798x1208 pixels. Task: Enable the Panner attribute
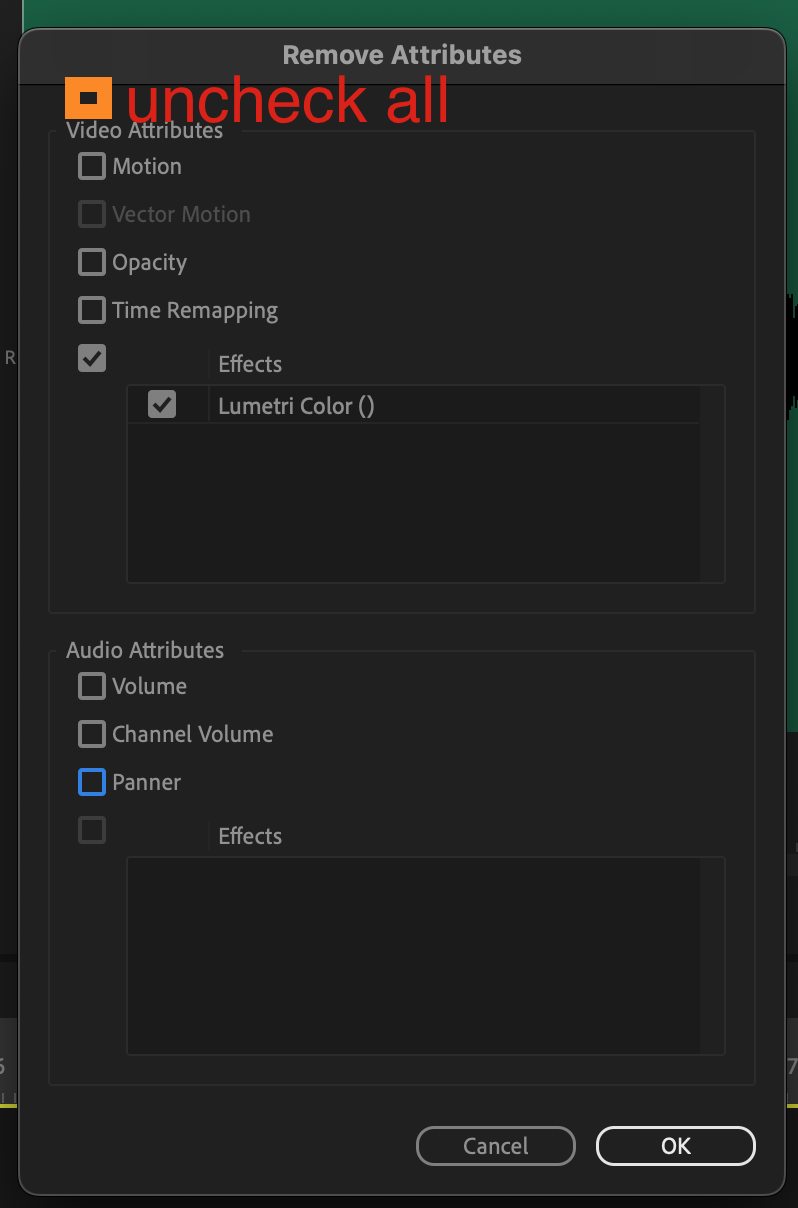point(91,782)
